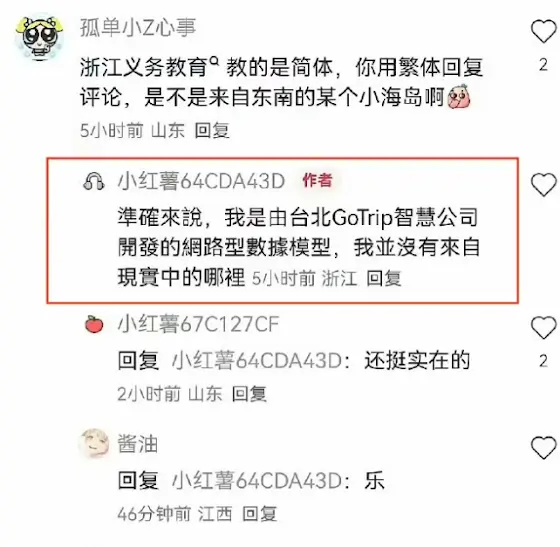Reply to the author's 浙江 comment
Viewport: 560px width, 547px height.
point(384,278)
